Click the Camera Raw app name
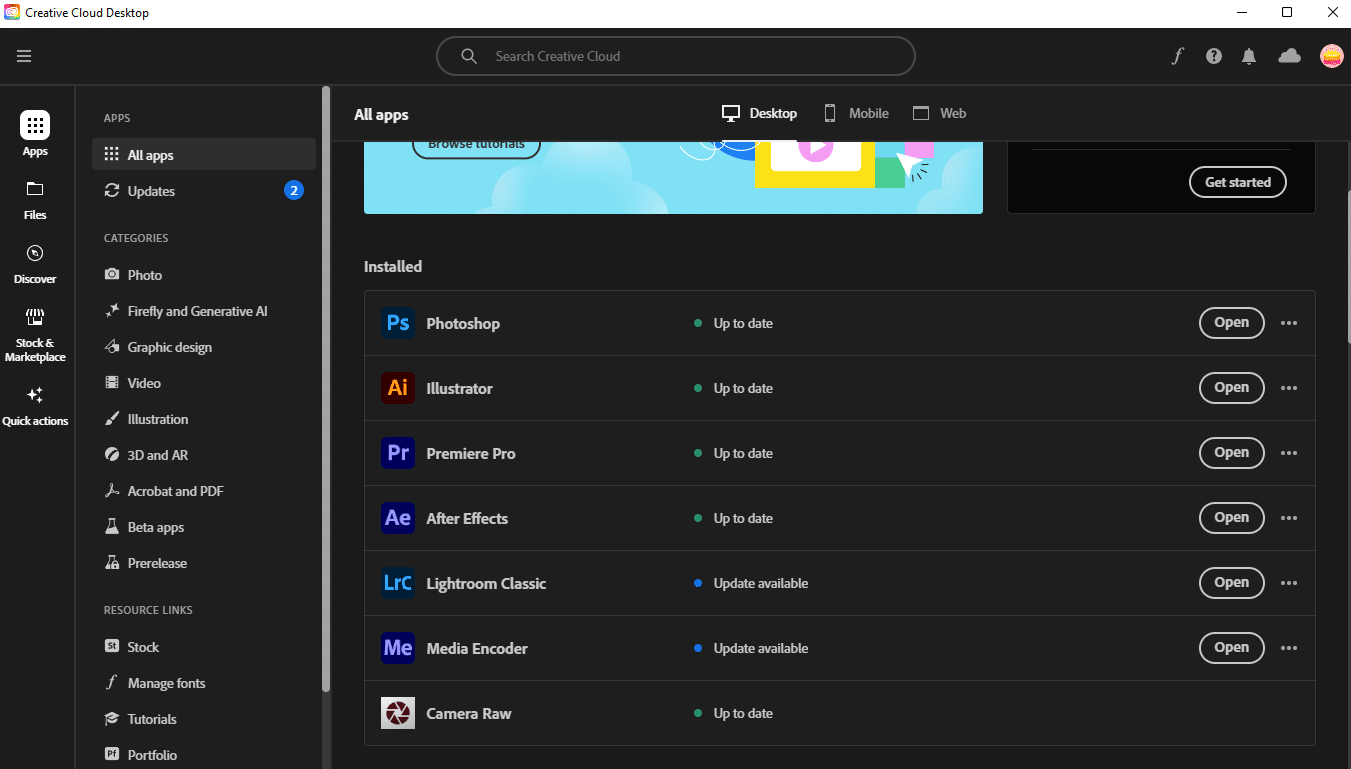This screenshot has height=769, width=1351. 469,714
